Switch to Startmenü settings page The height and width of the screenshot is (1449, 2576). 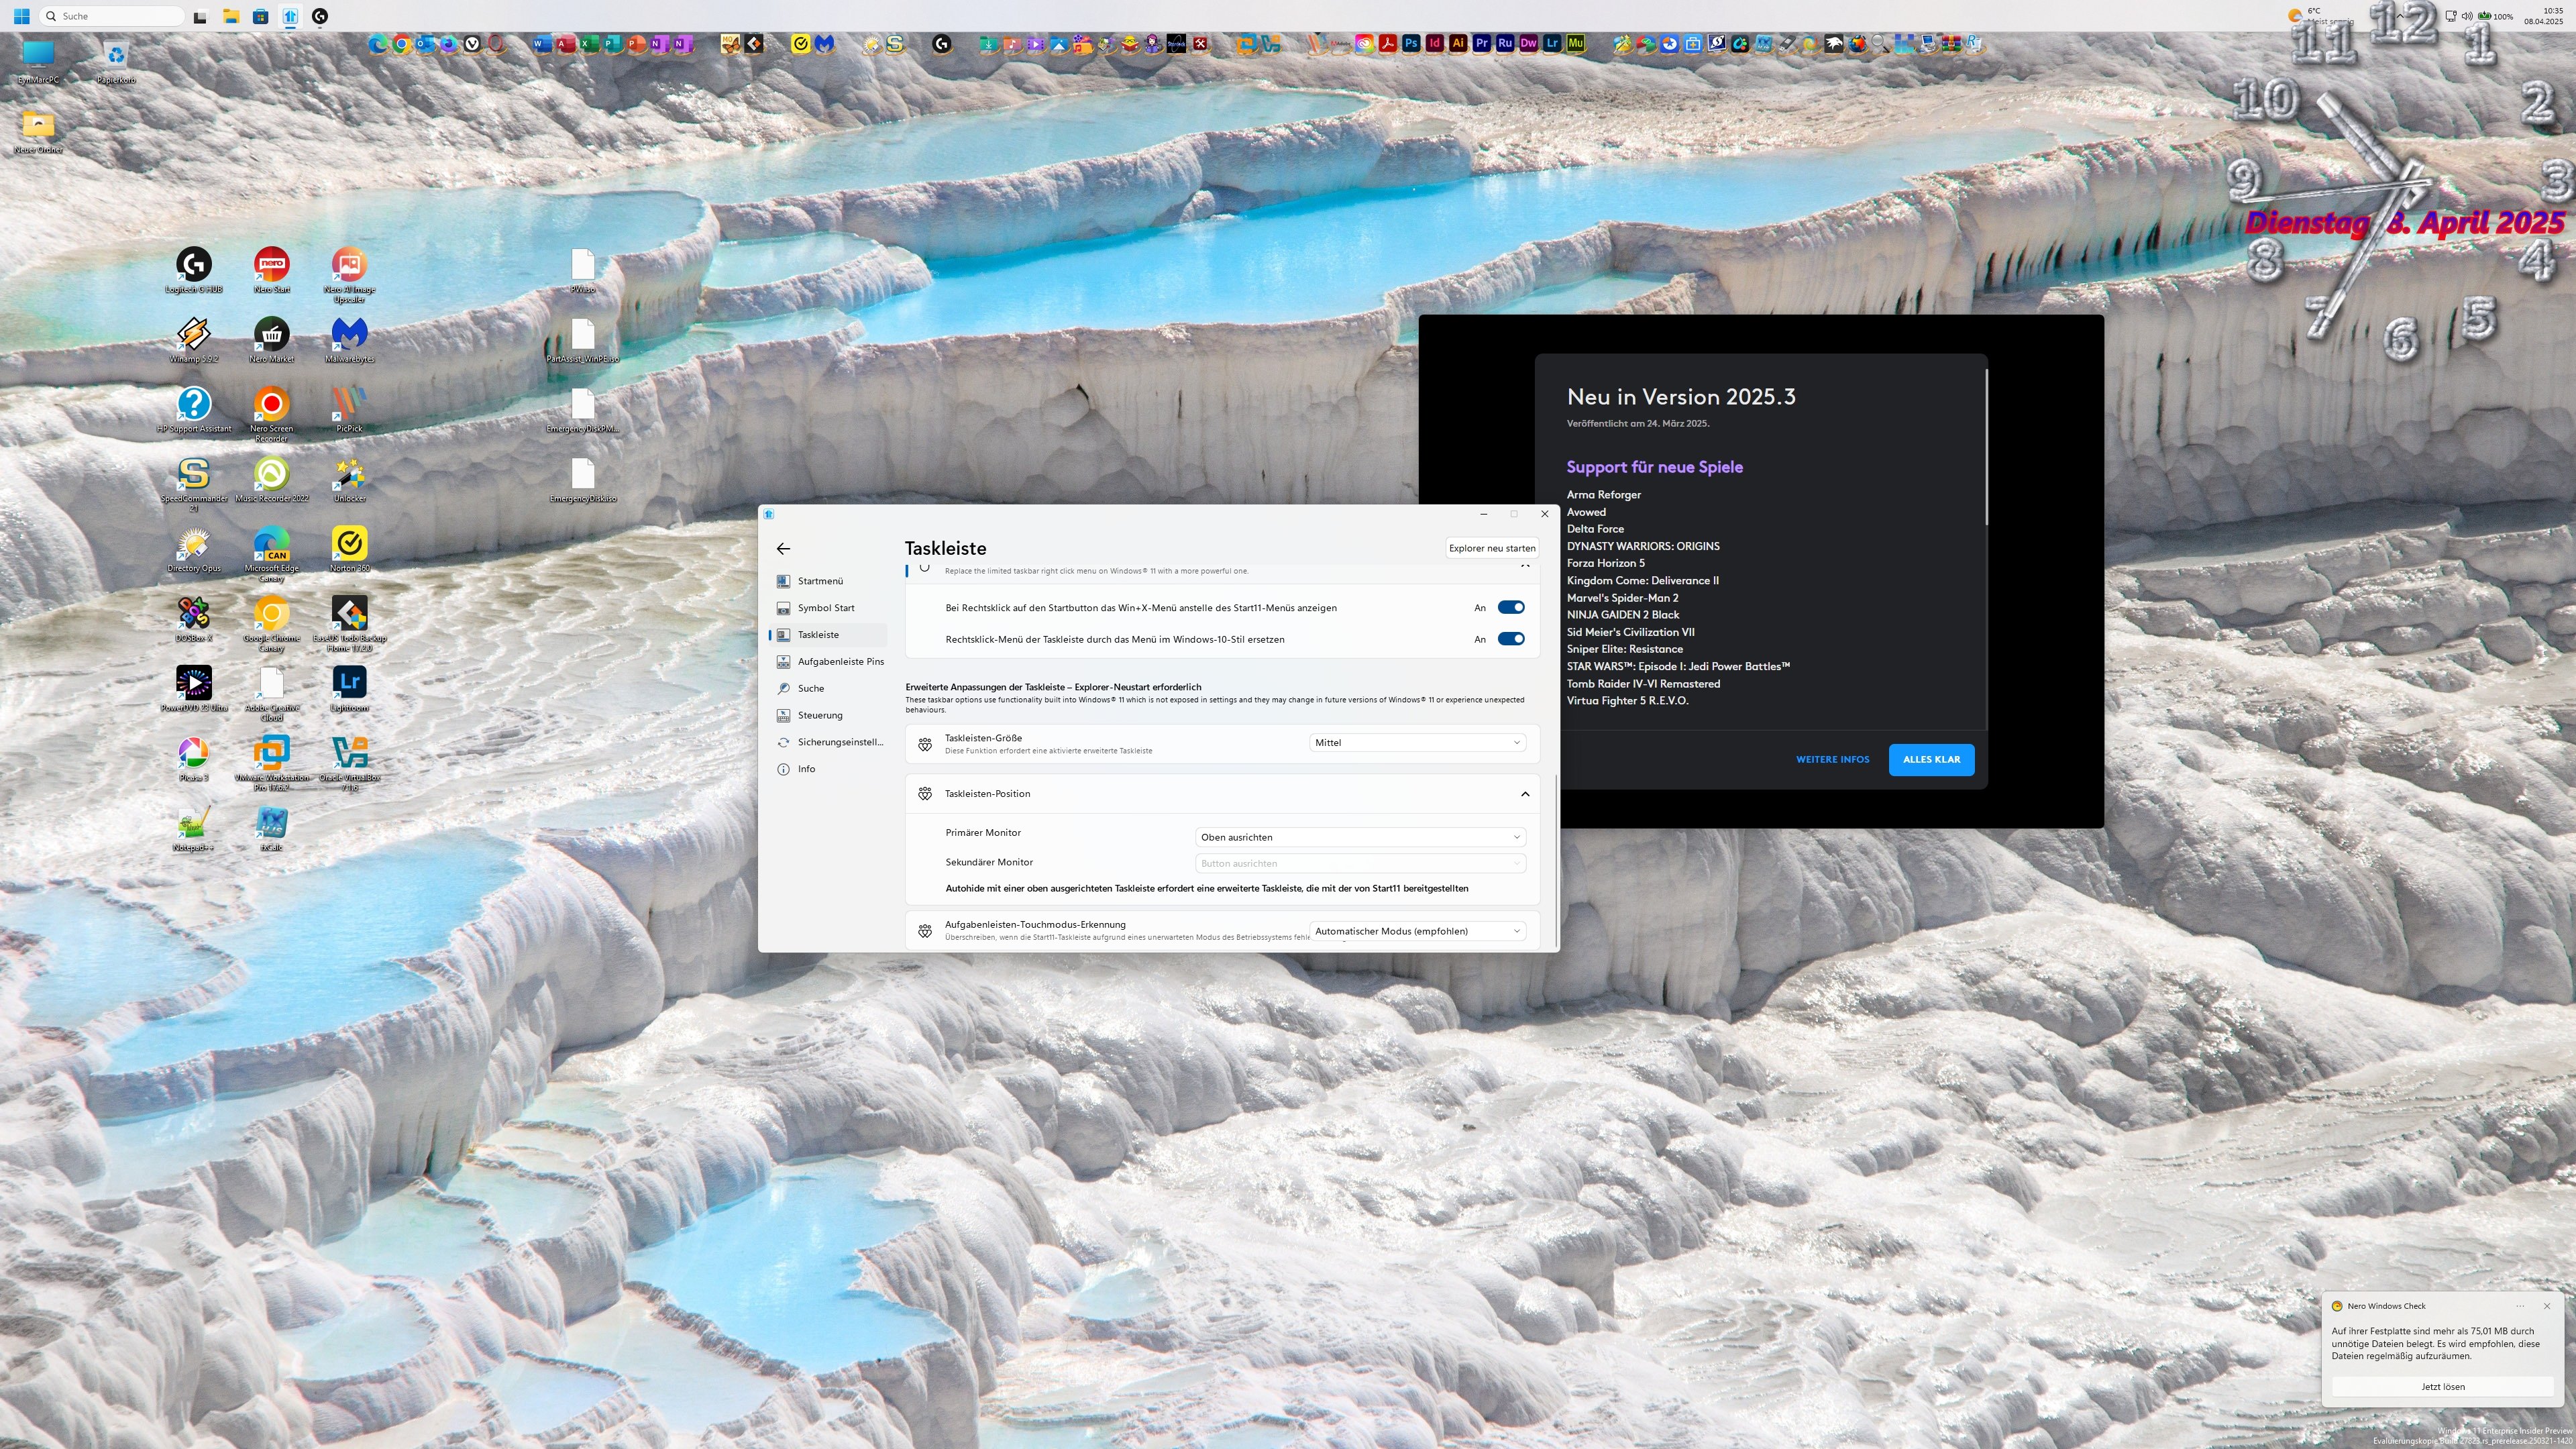820,581
